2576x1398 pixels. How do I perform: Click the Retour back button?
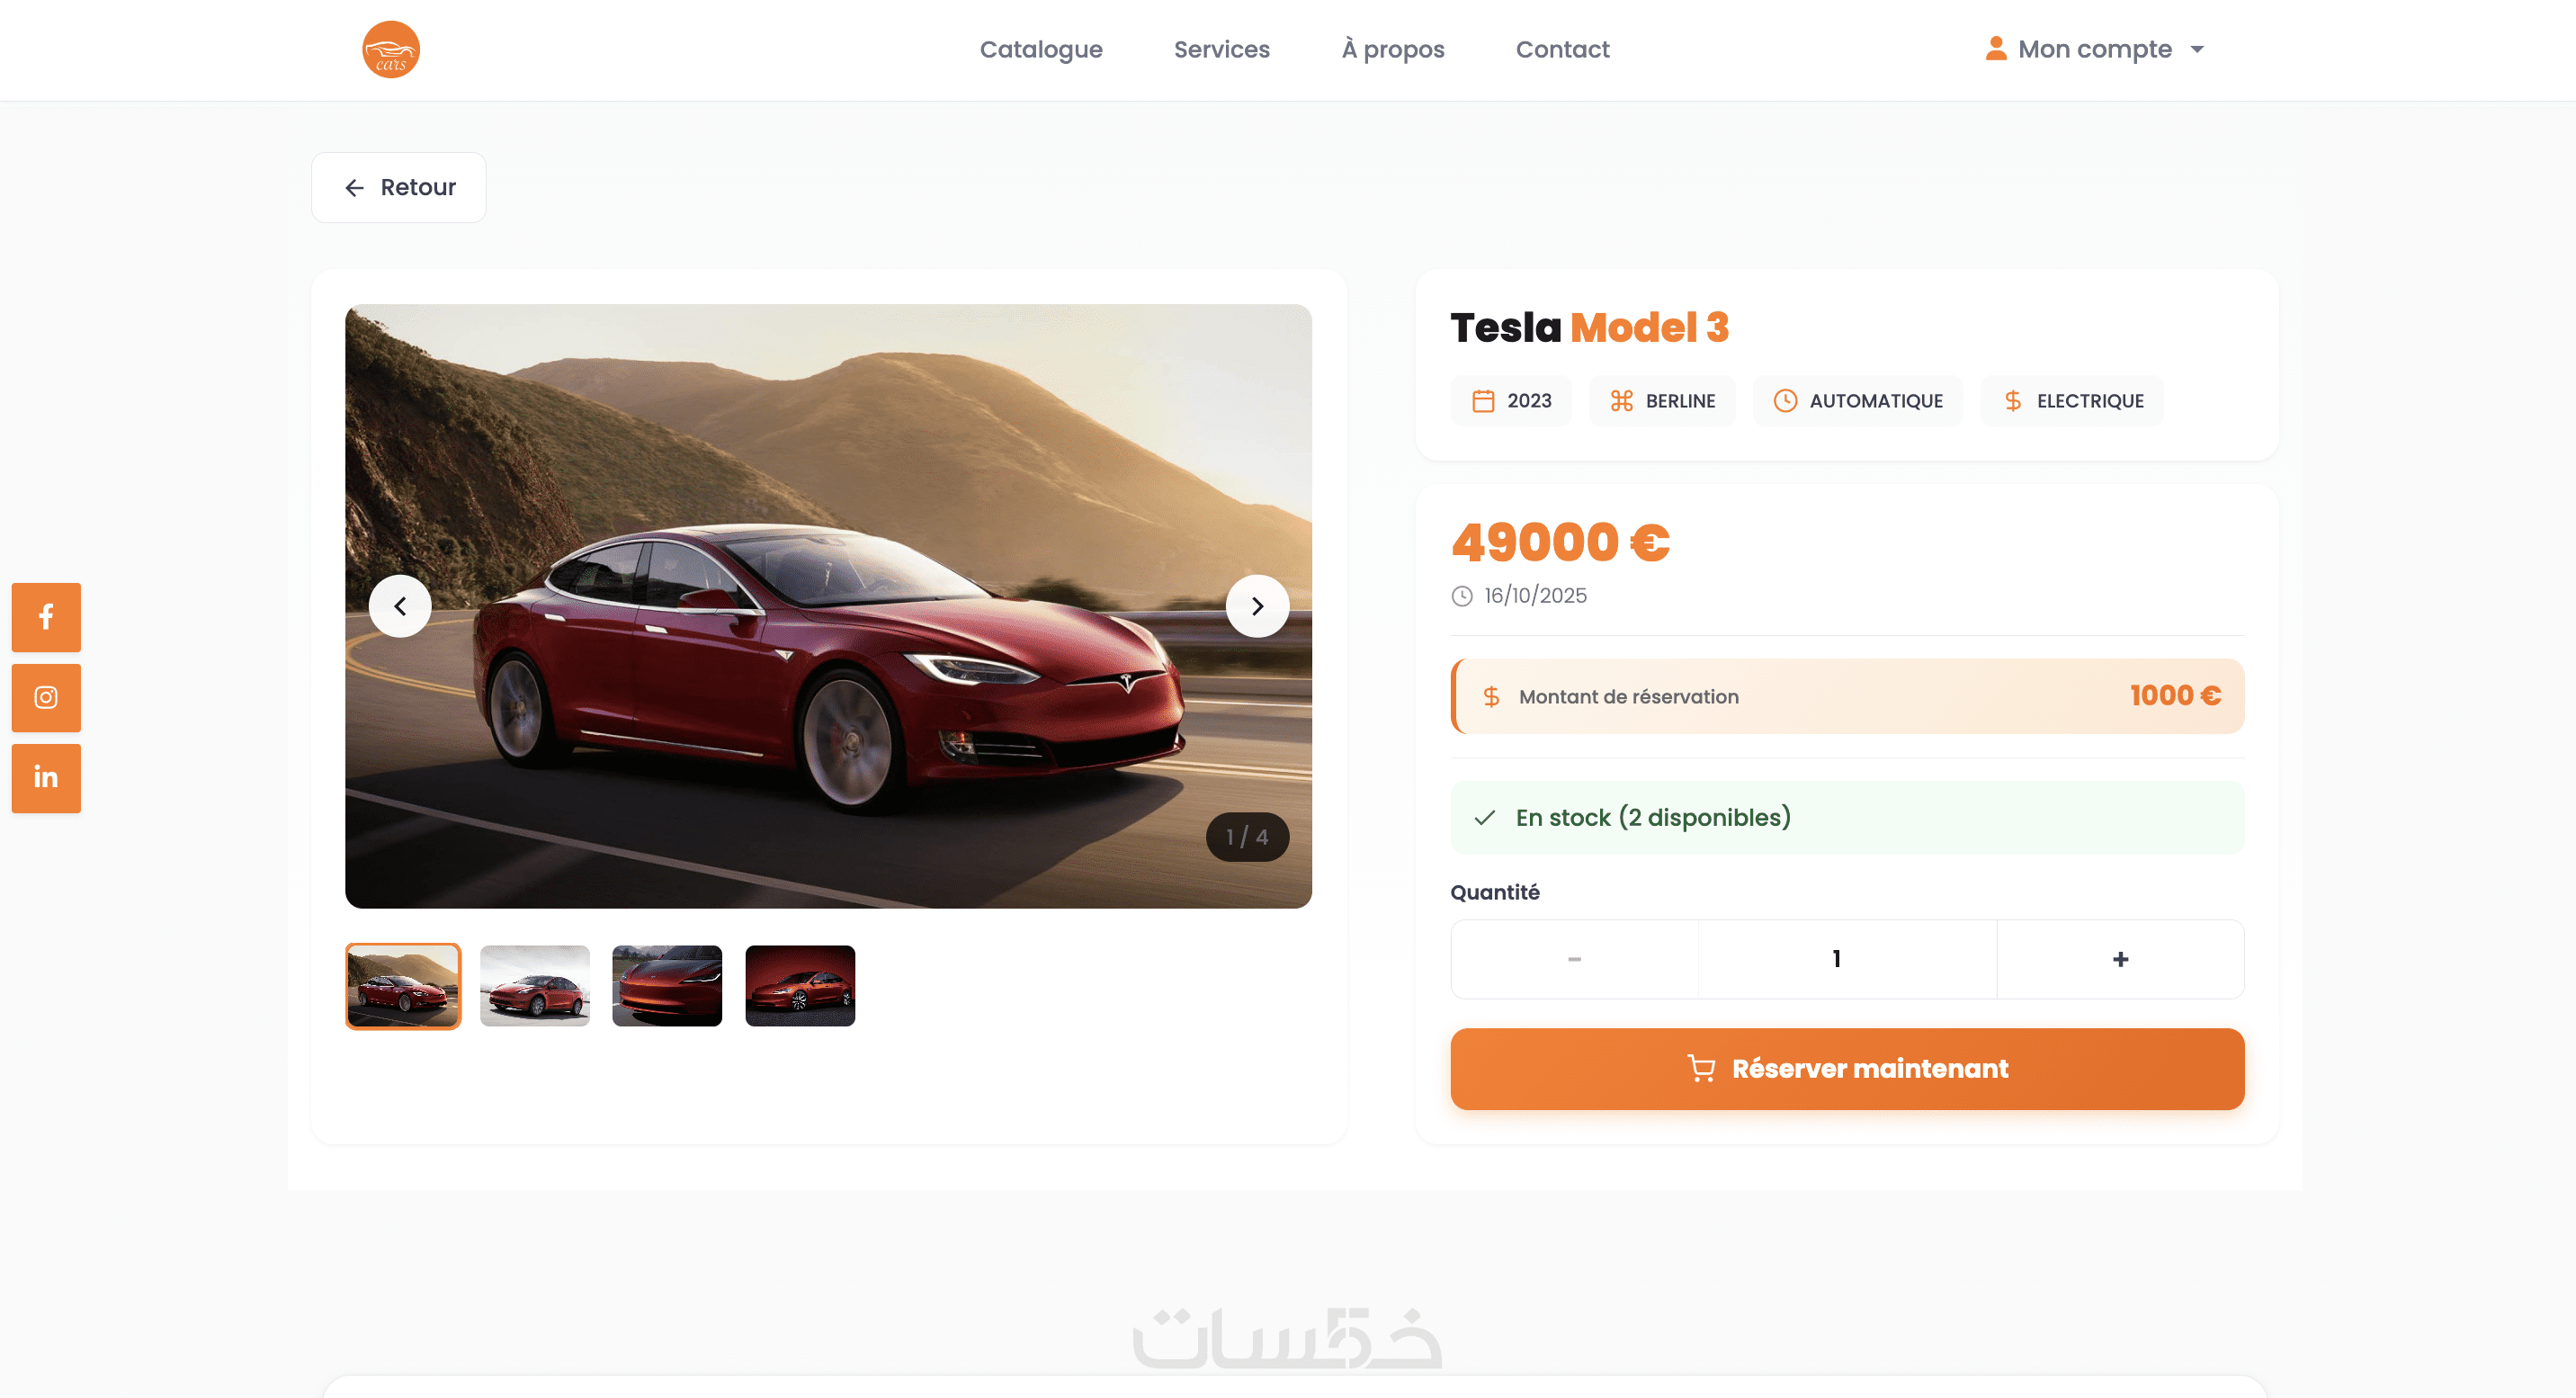[398, 187]
